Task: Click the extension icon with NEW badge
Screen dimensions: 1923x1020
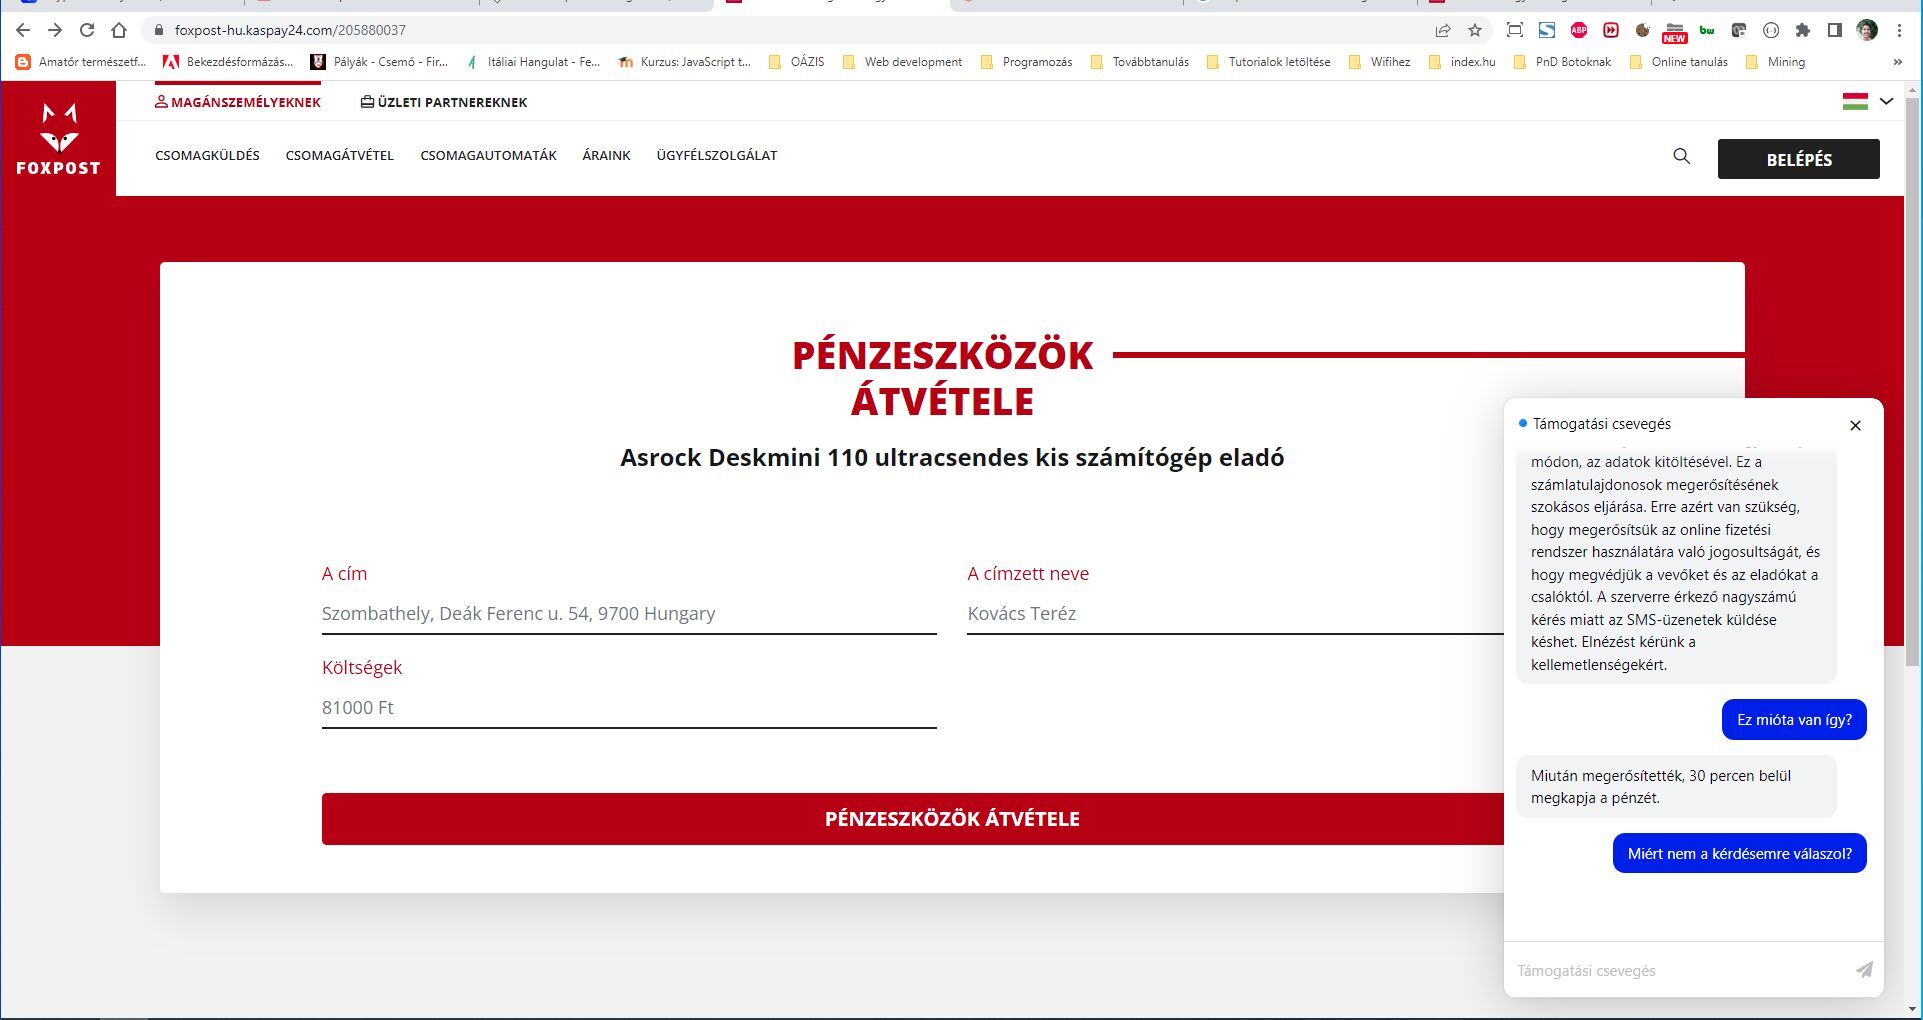Action: 1675,32
